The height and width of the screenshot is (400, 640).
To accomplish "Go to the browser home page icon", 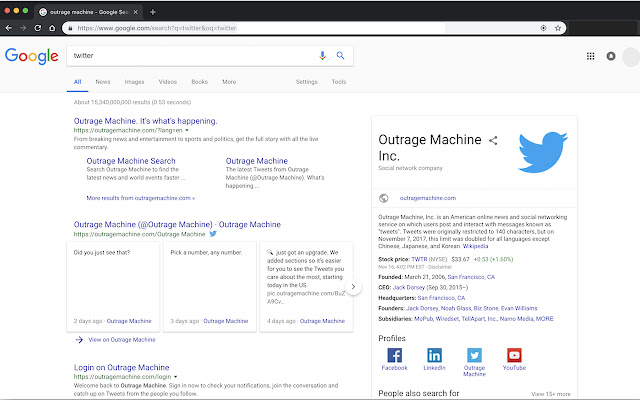I will 52,28.
